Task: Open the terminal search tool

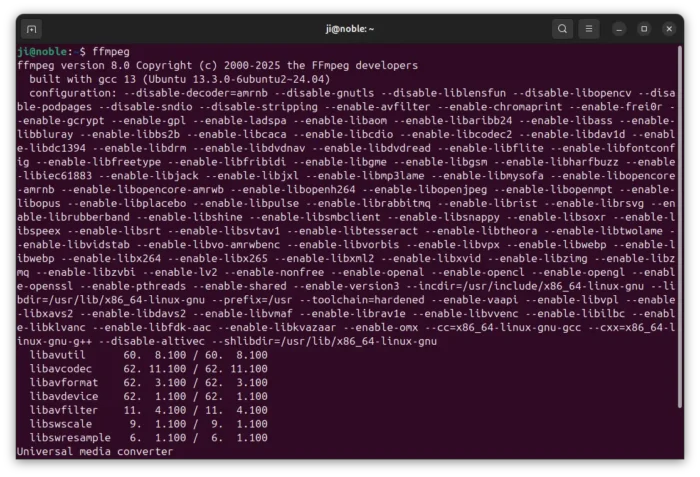Action: [x=562, y=29]
